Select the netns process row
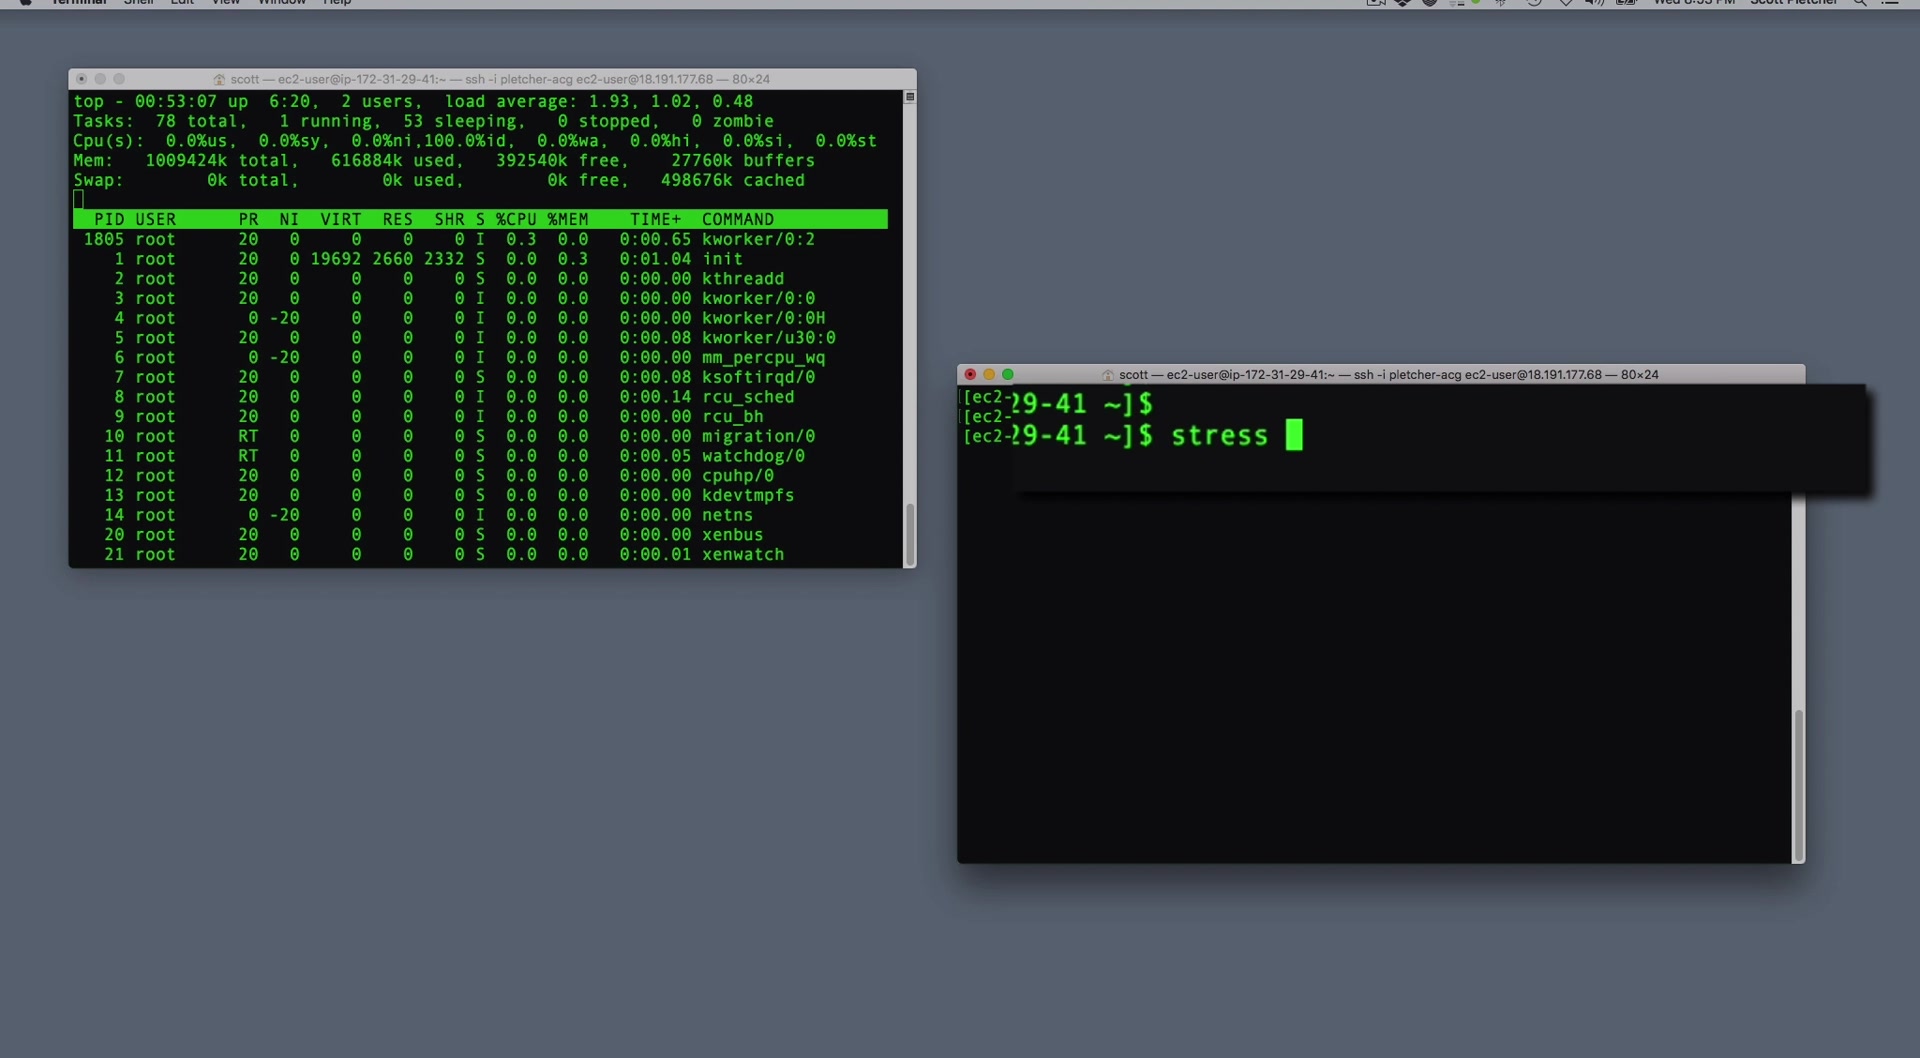The width and height of the screenshot is (1920, 1058). pyautogui.click(x=480, y=515)
